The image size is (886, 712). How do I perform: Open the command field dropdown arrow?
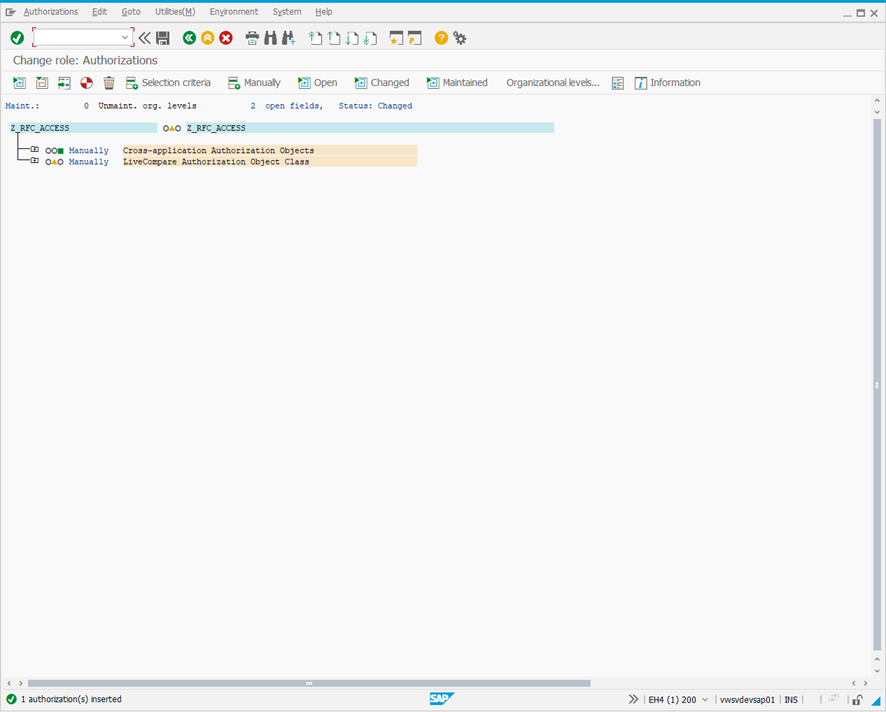point(125,37)
